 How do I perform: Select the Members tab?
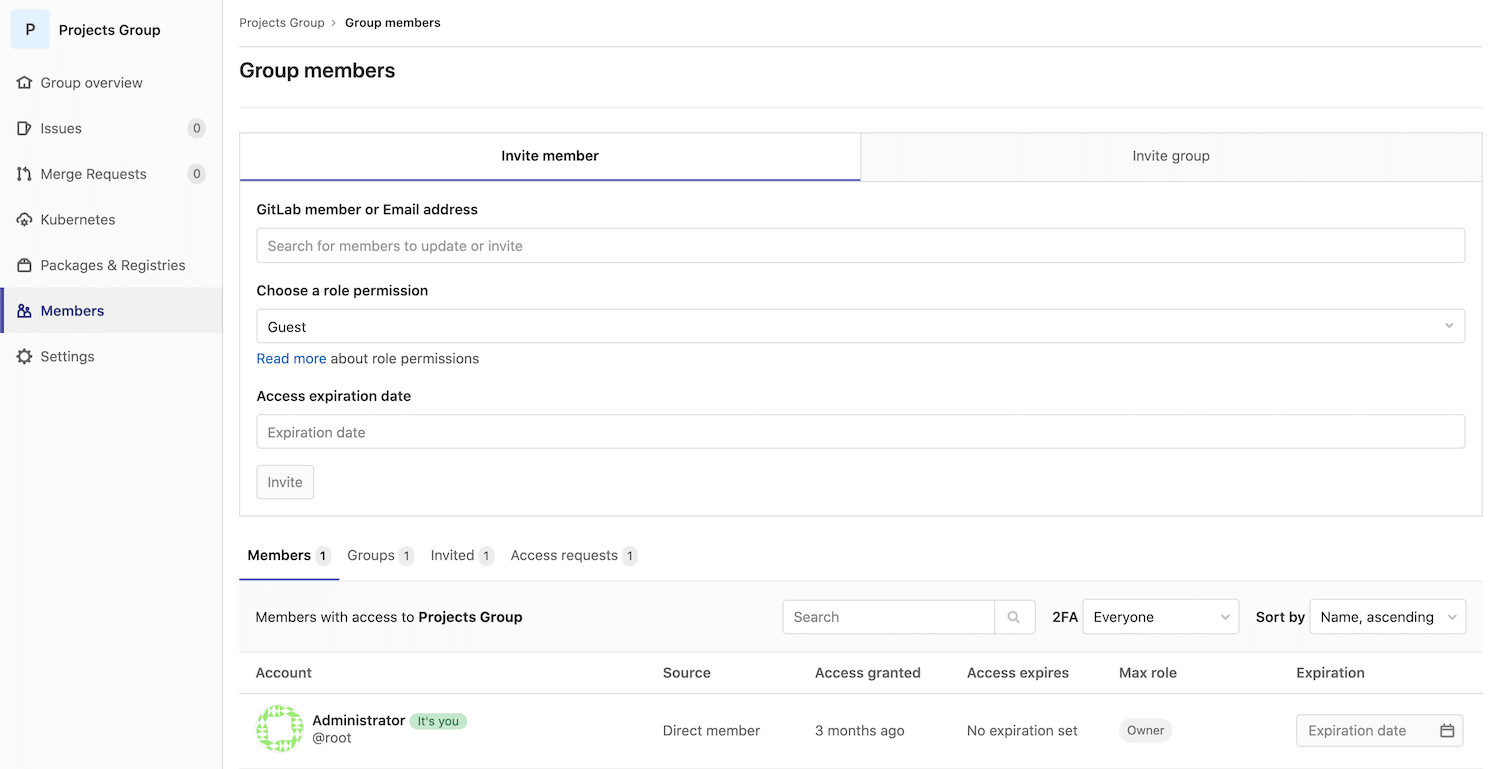[289, 556]
